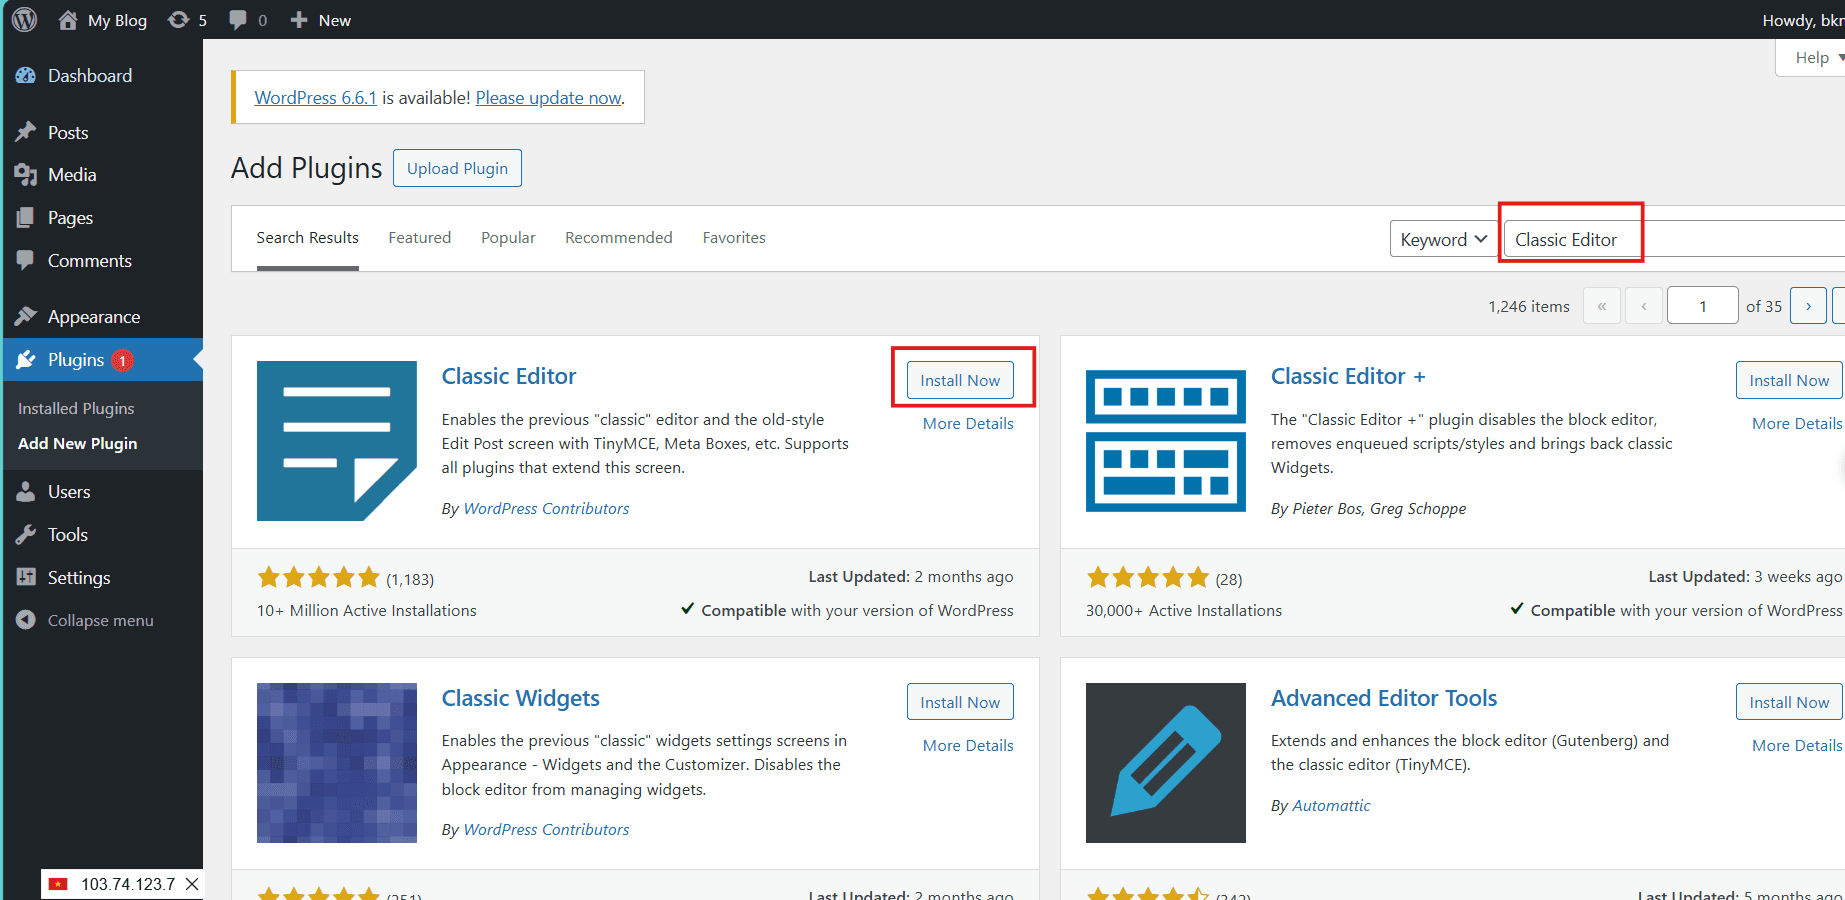This screenshot has width=1845, height=900.
Task: Switch to the Featured plugins tab
Action: 419,237
